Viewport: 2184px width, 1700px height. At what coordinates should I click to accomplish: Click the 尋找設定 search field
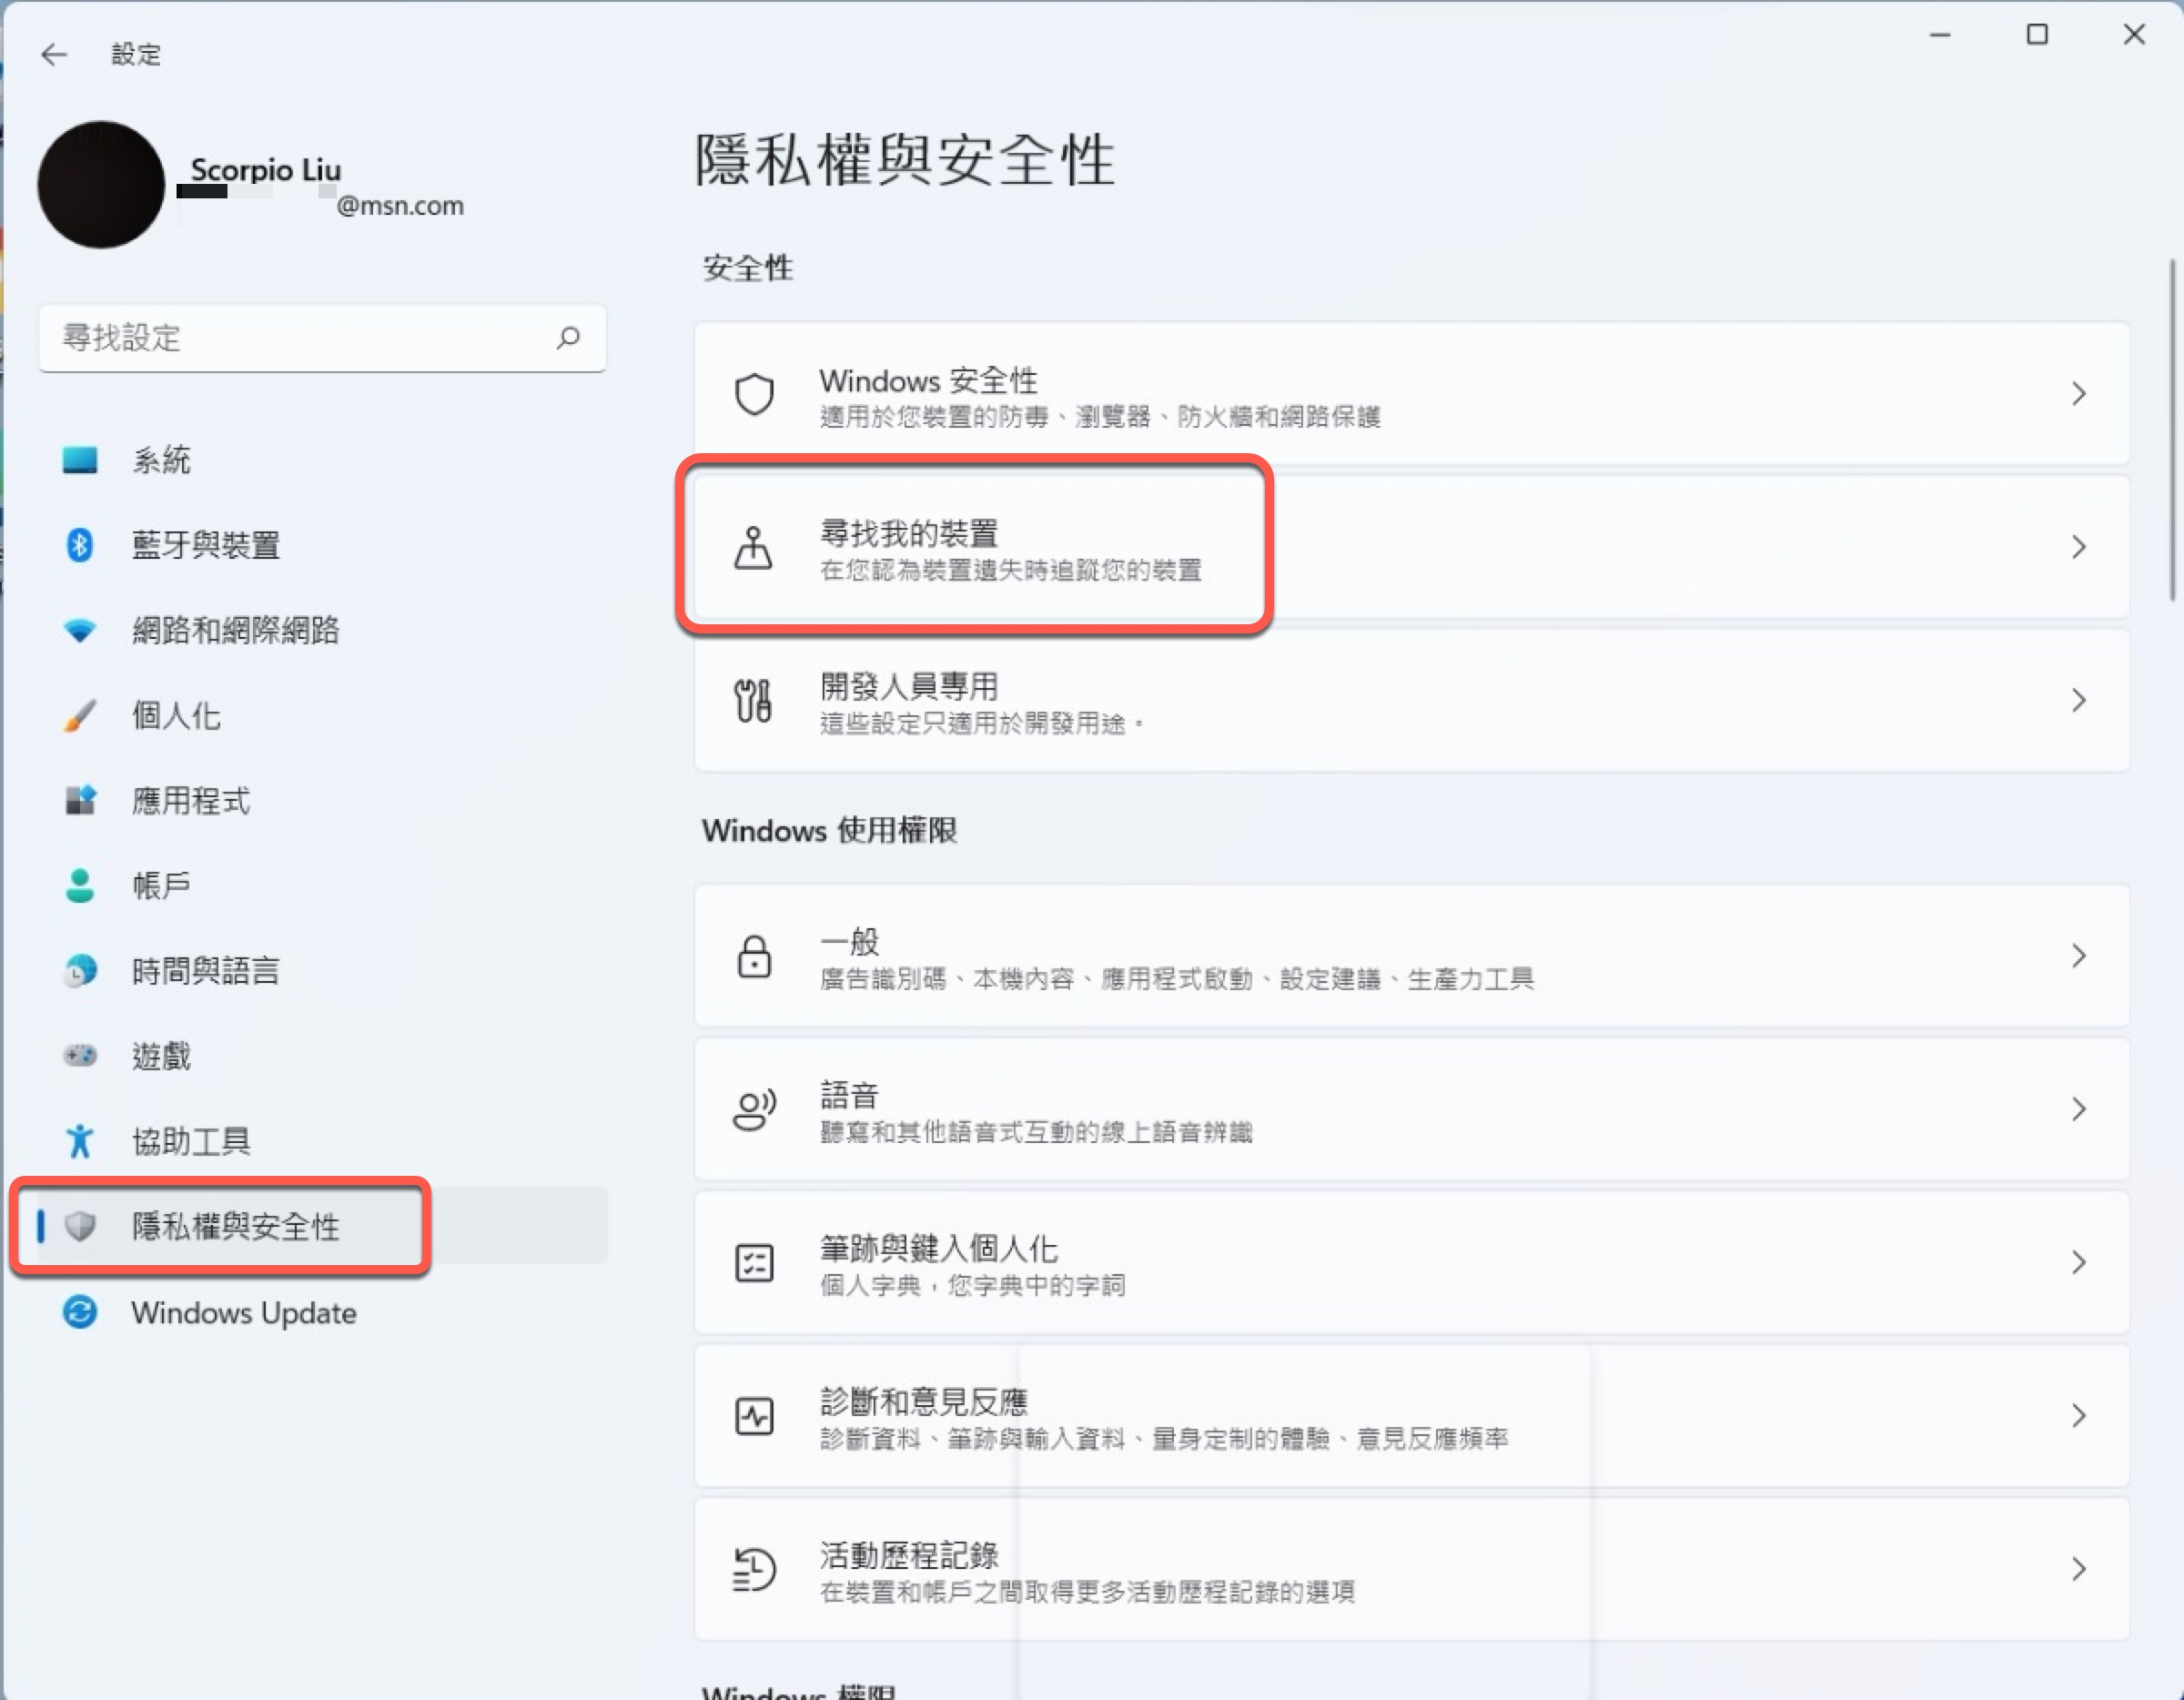[300, 338]
